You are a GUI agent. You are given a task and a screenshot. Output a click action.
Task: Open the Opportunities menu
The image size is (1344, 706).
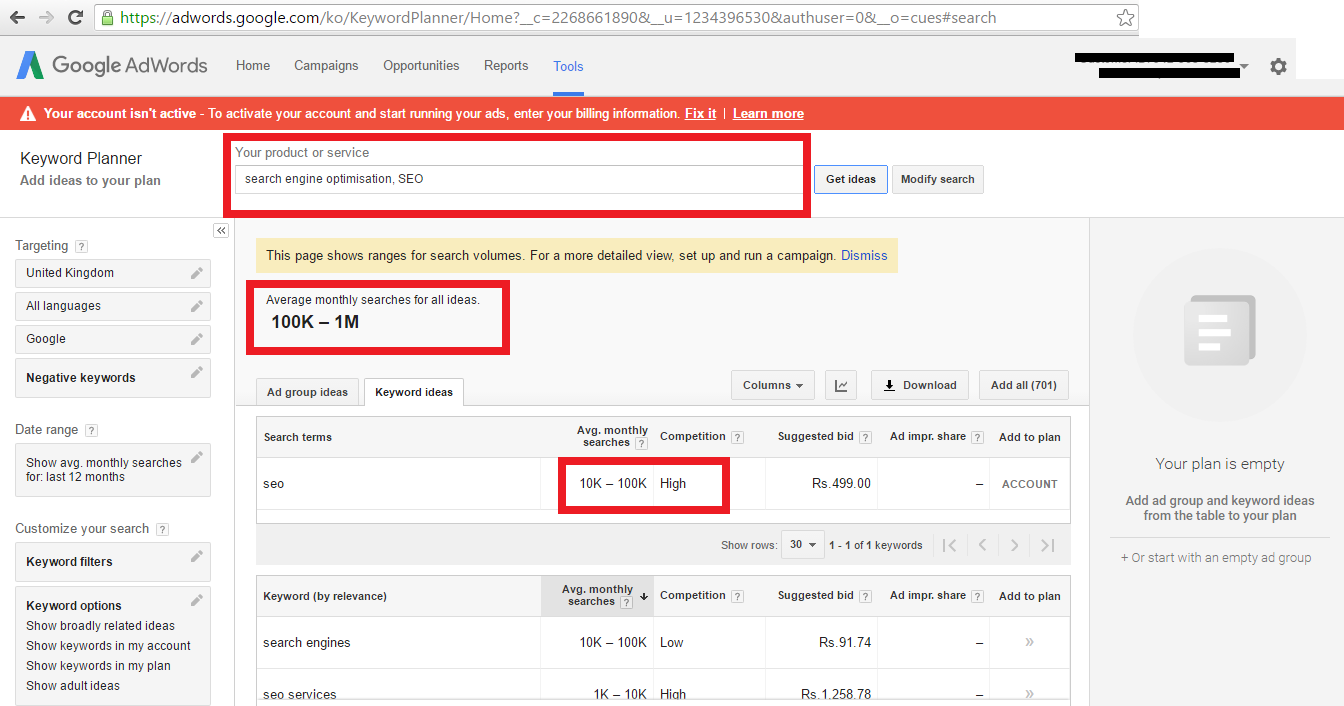421,66
